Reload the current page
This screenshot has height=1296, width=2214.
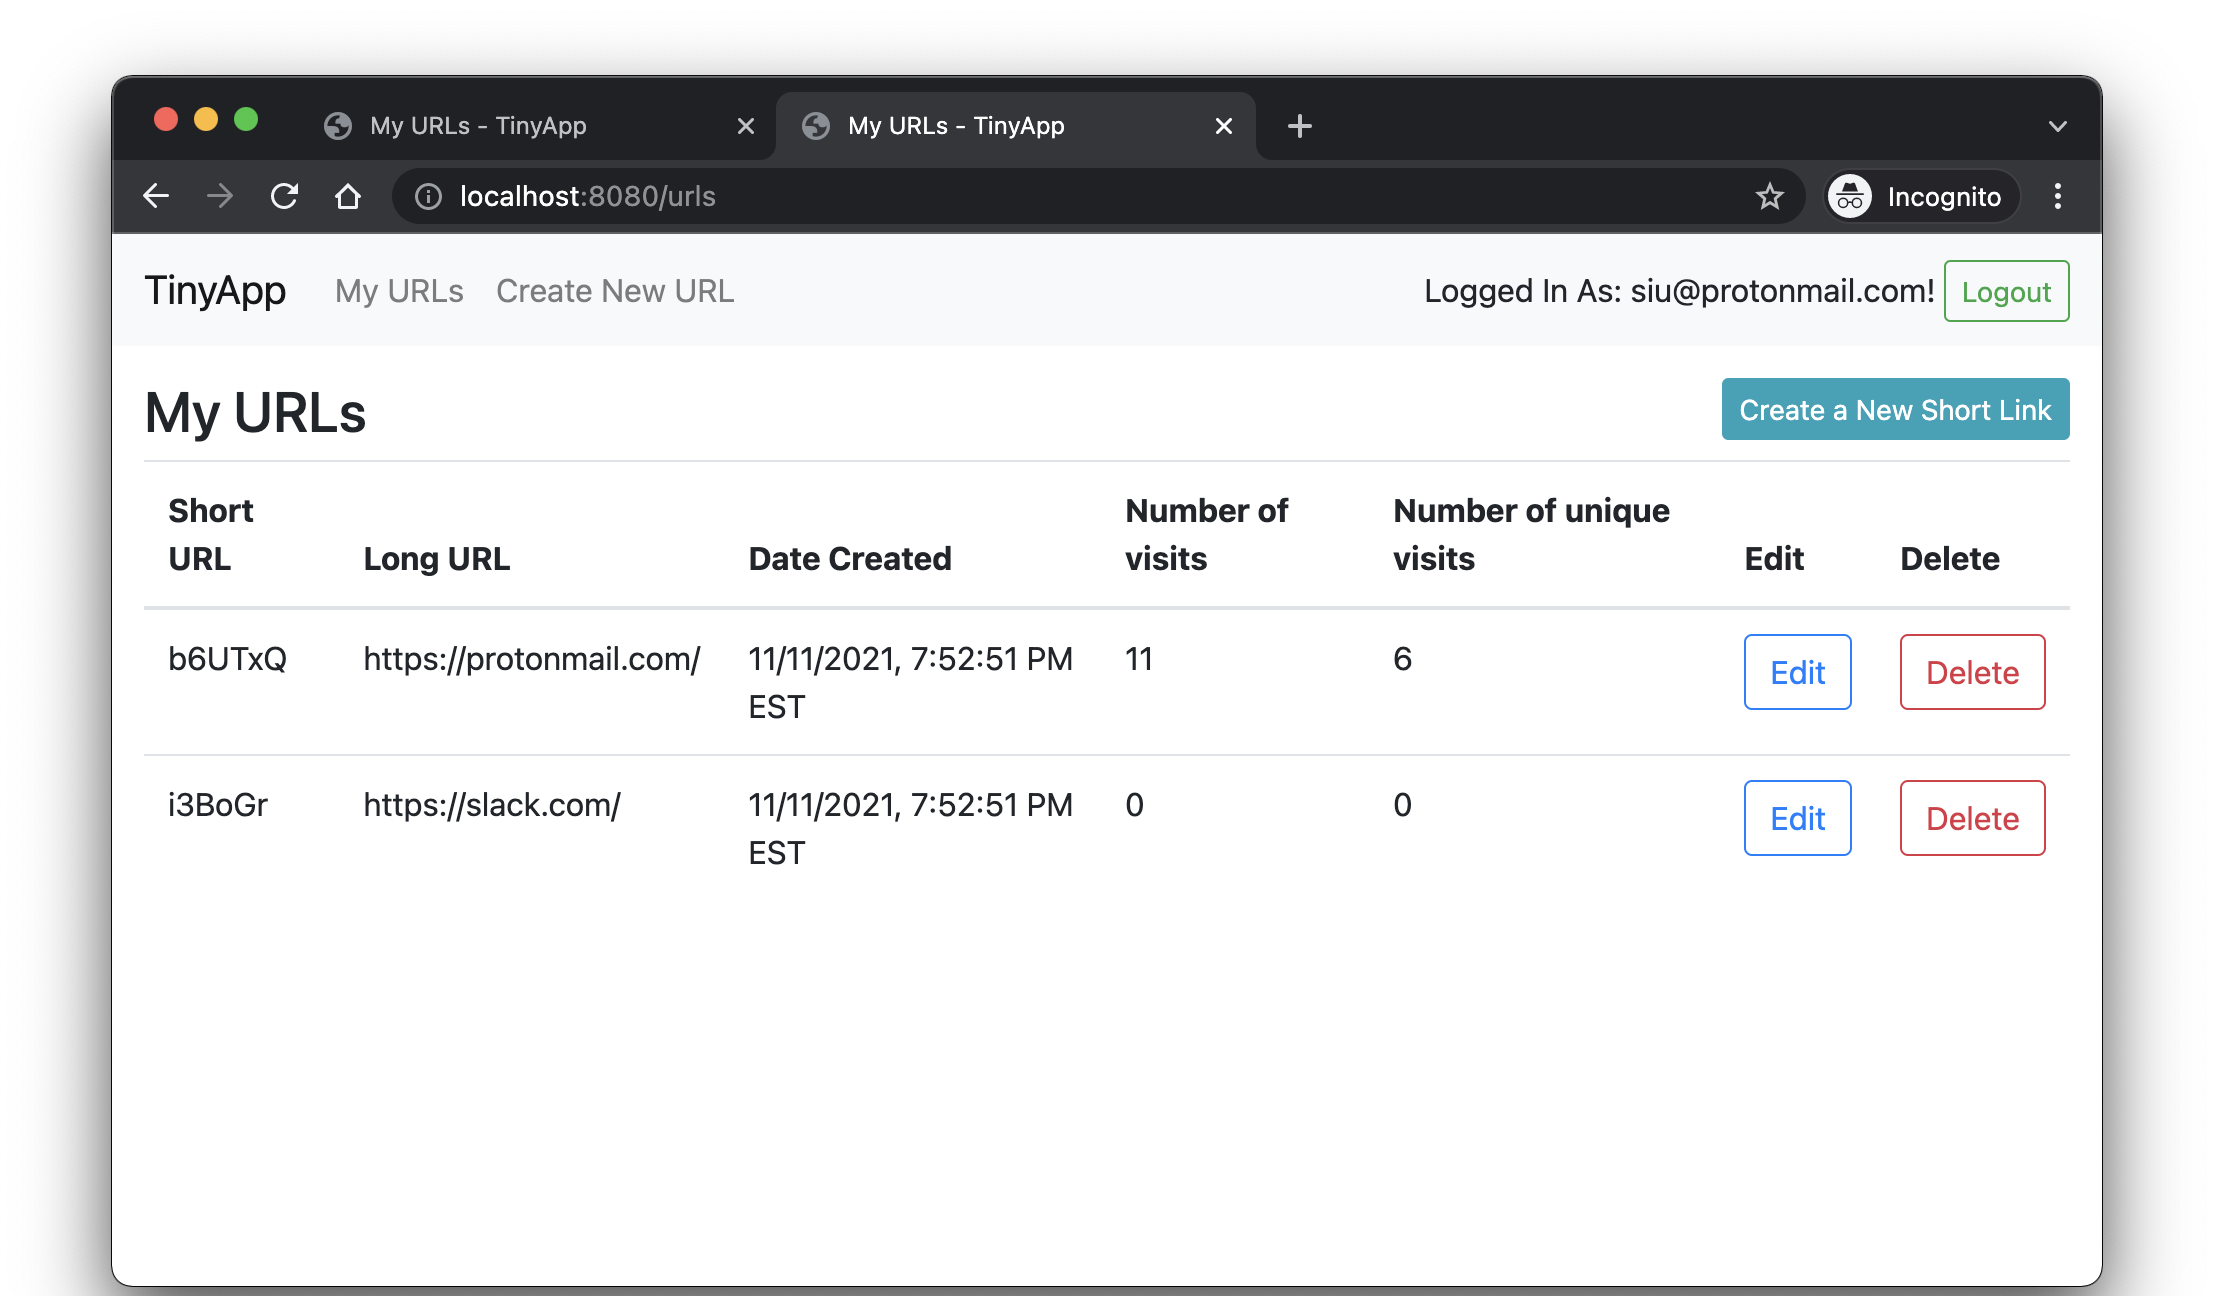[x=284, y=196]
